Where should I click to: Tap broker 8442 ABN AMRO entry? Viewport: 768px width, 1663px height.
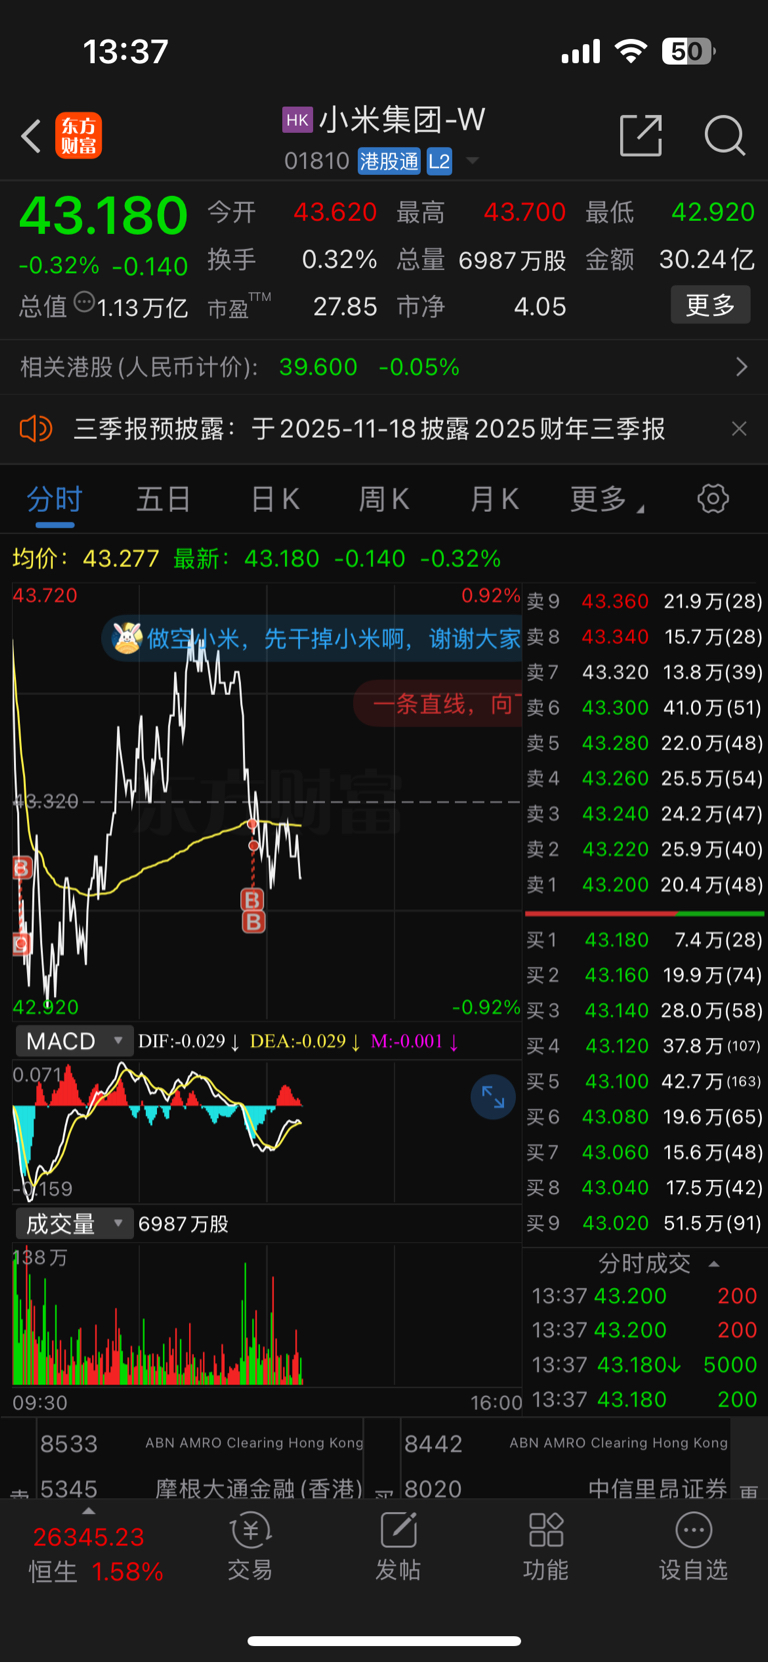(566, 1443)
